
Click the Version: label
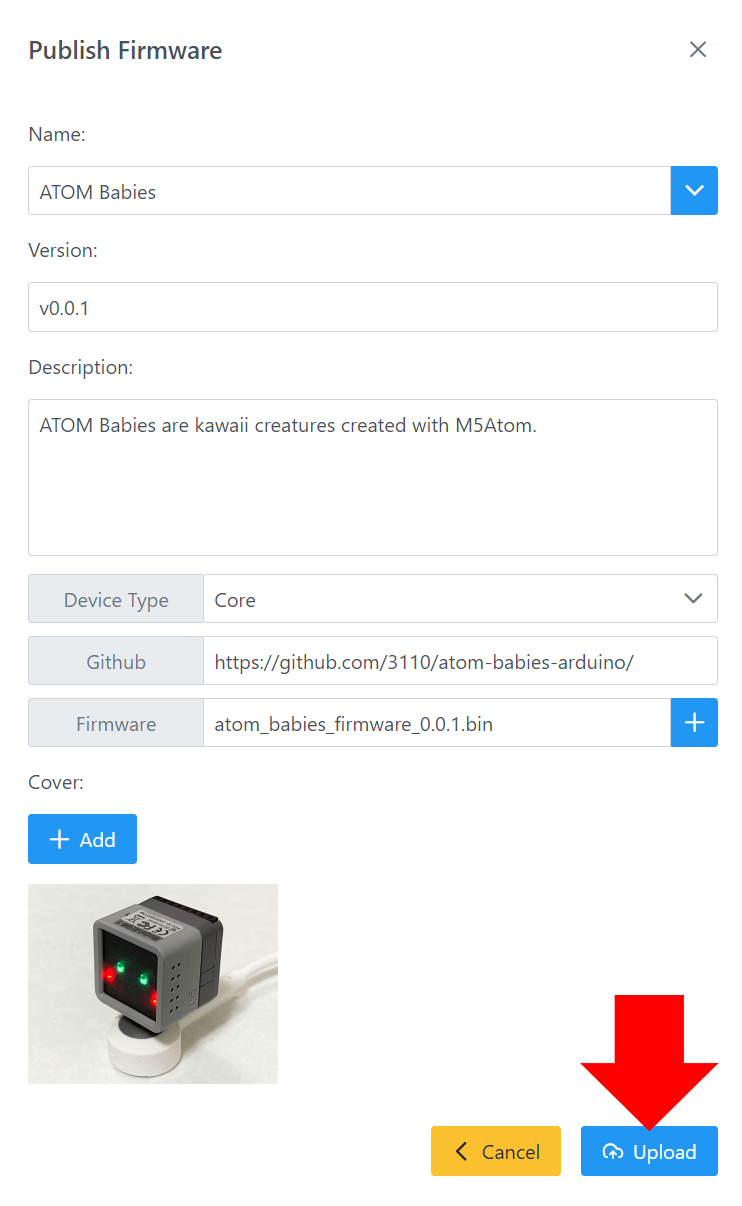pos(63,250)
